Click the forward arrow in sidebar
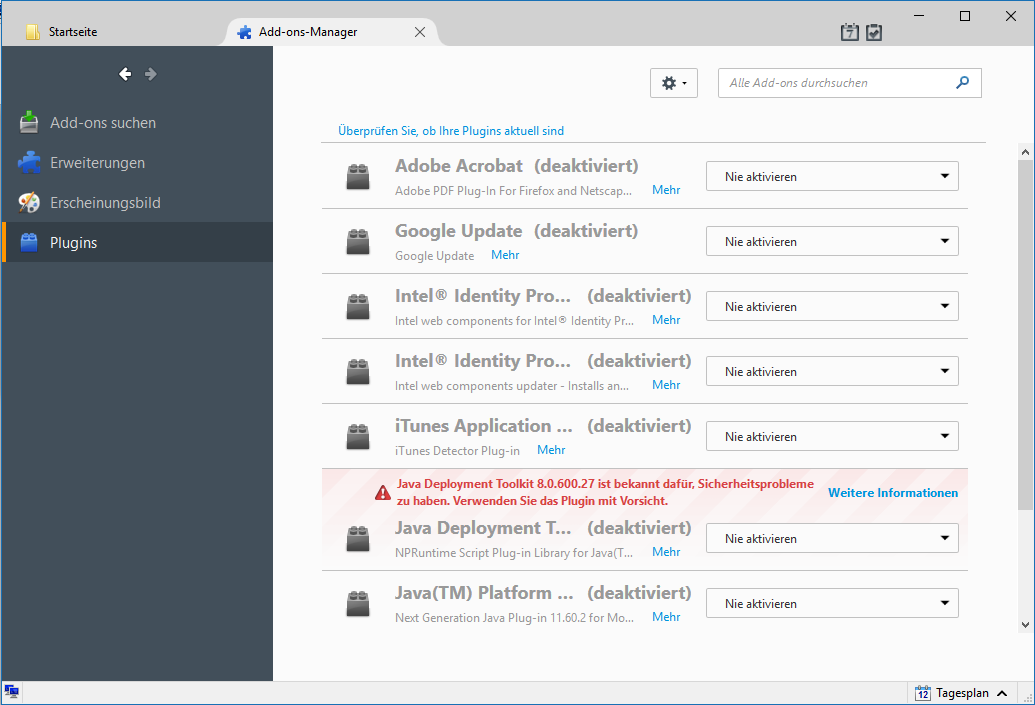This screenshot has width=1035, height=705. point(151,74)
